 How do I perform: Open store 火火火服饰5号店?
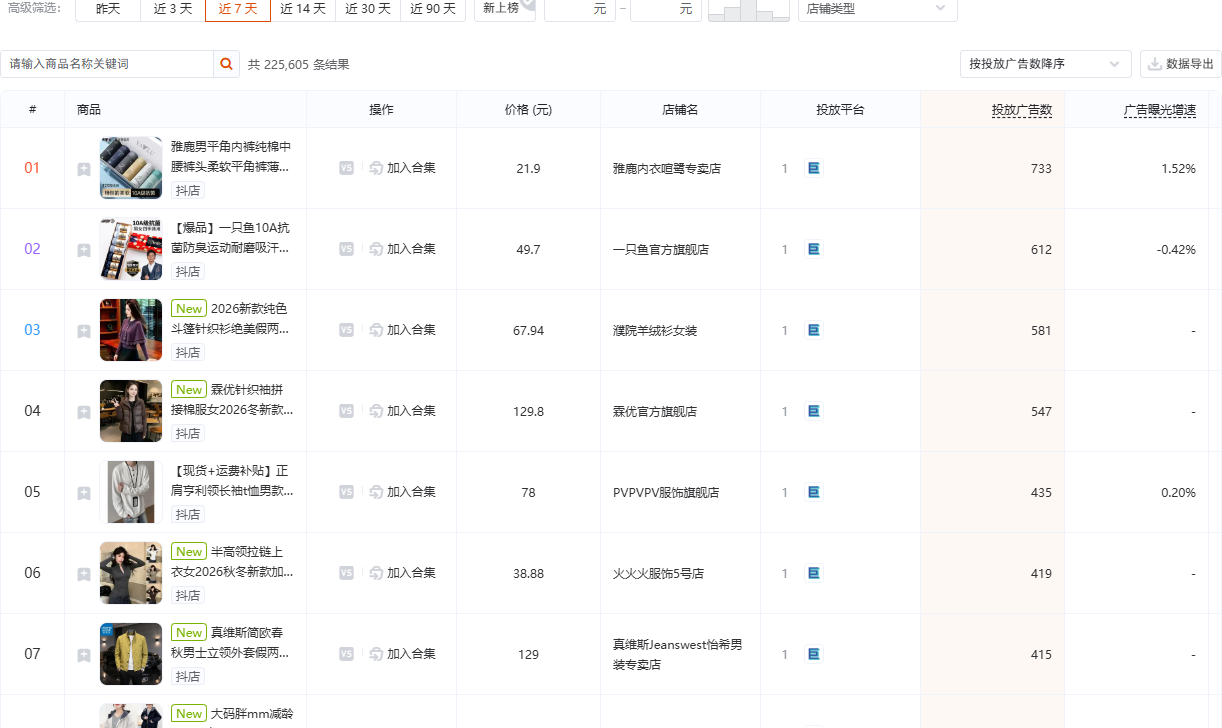pos(659,574)
